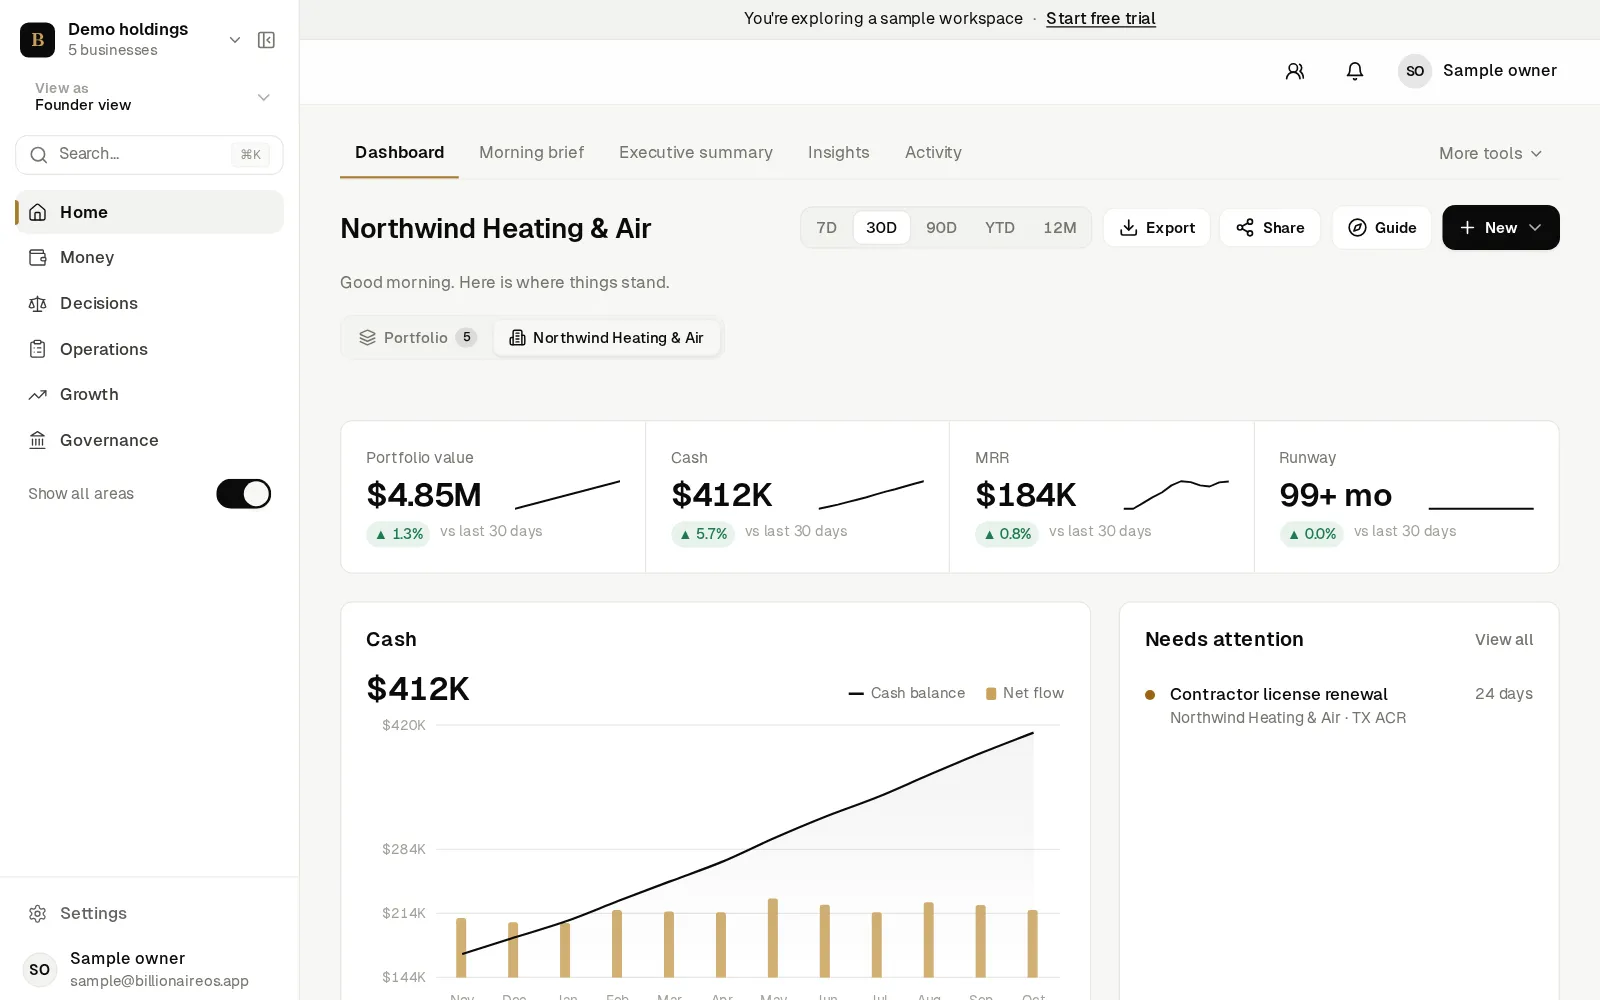
Task: Open the New dropdown button
Action: click(x=1501, y=228)
